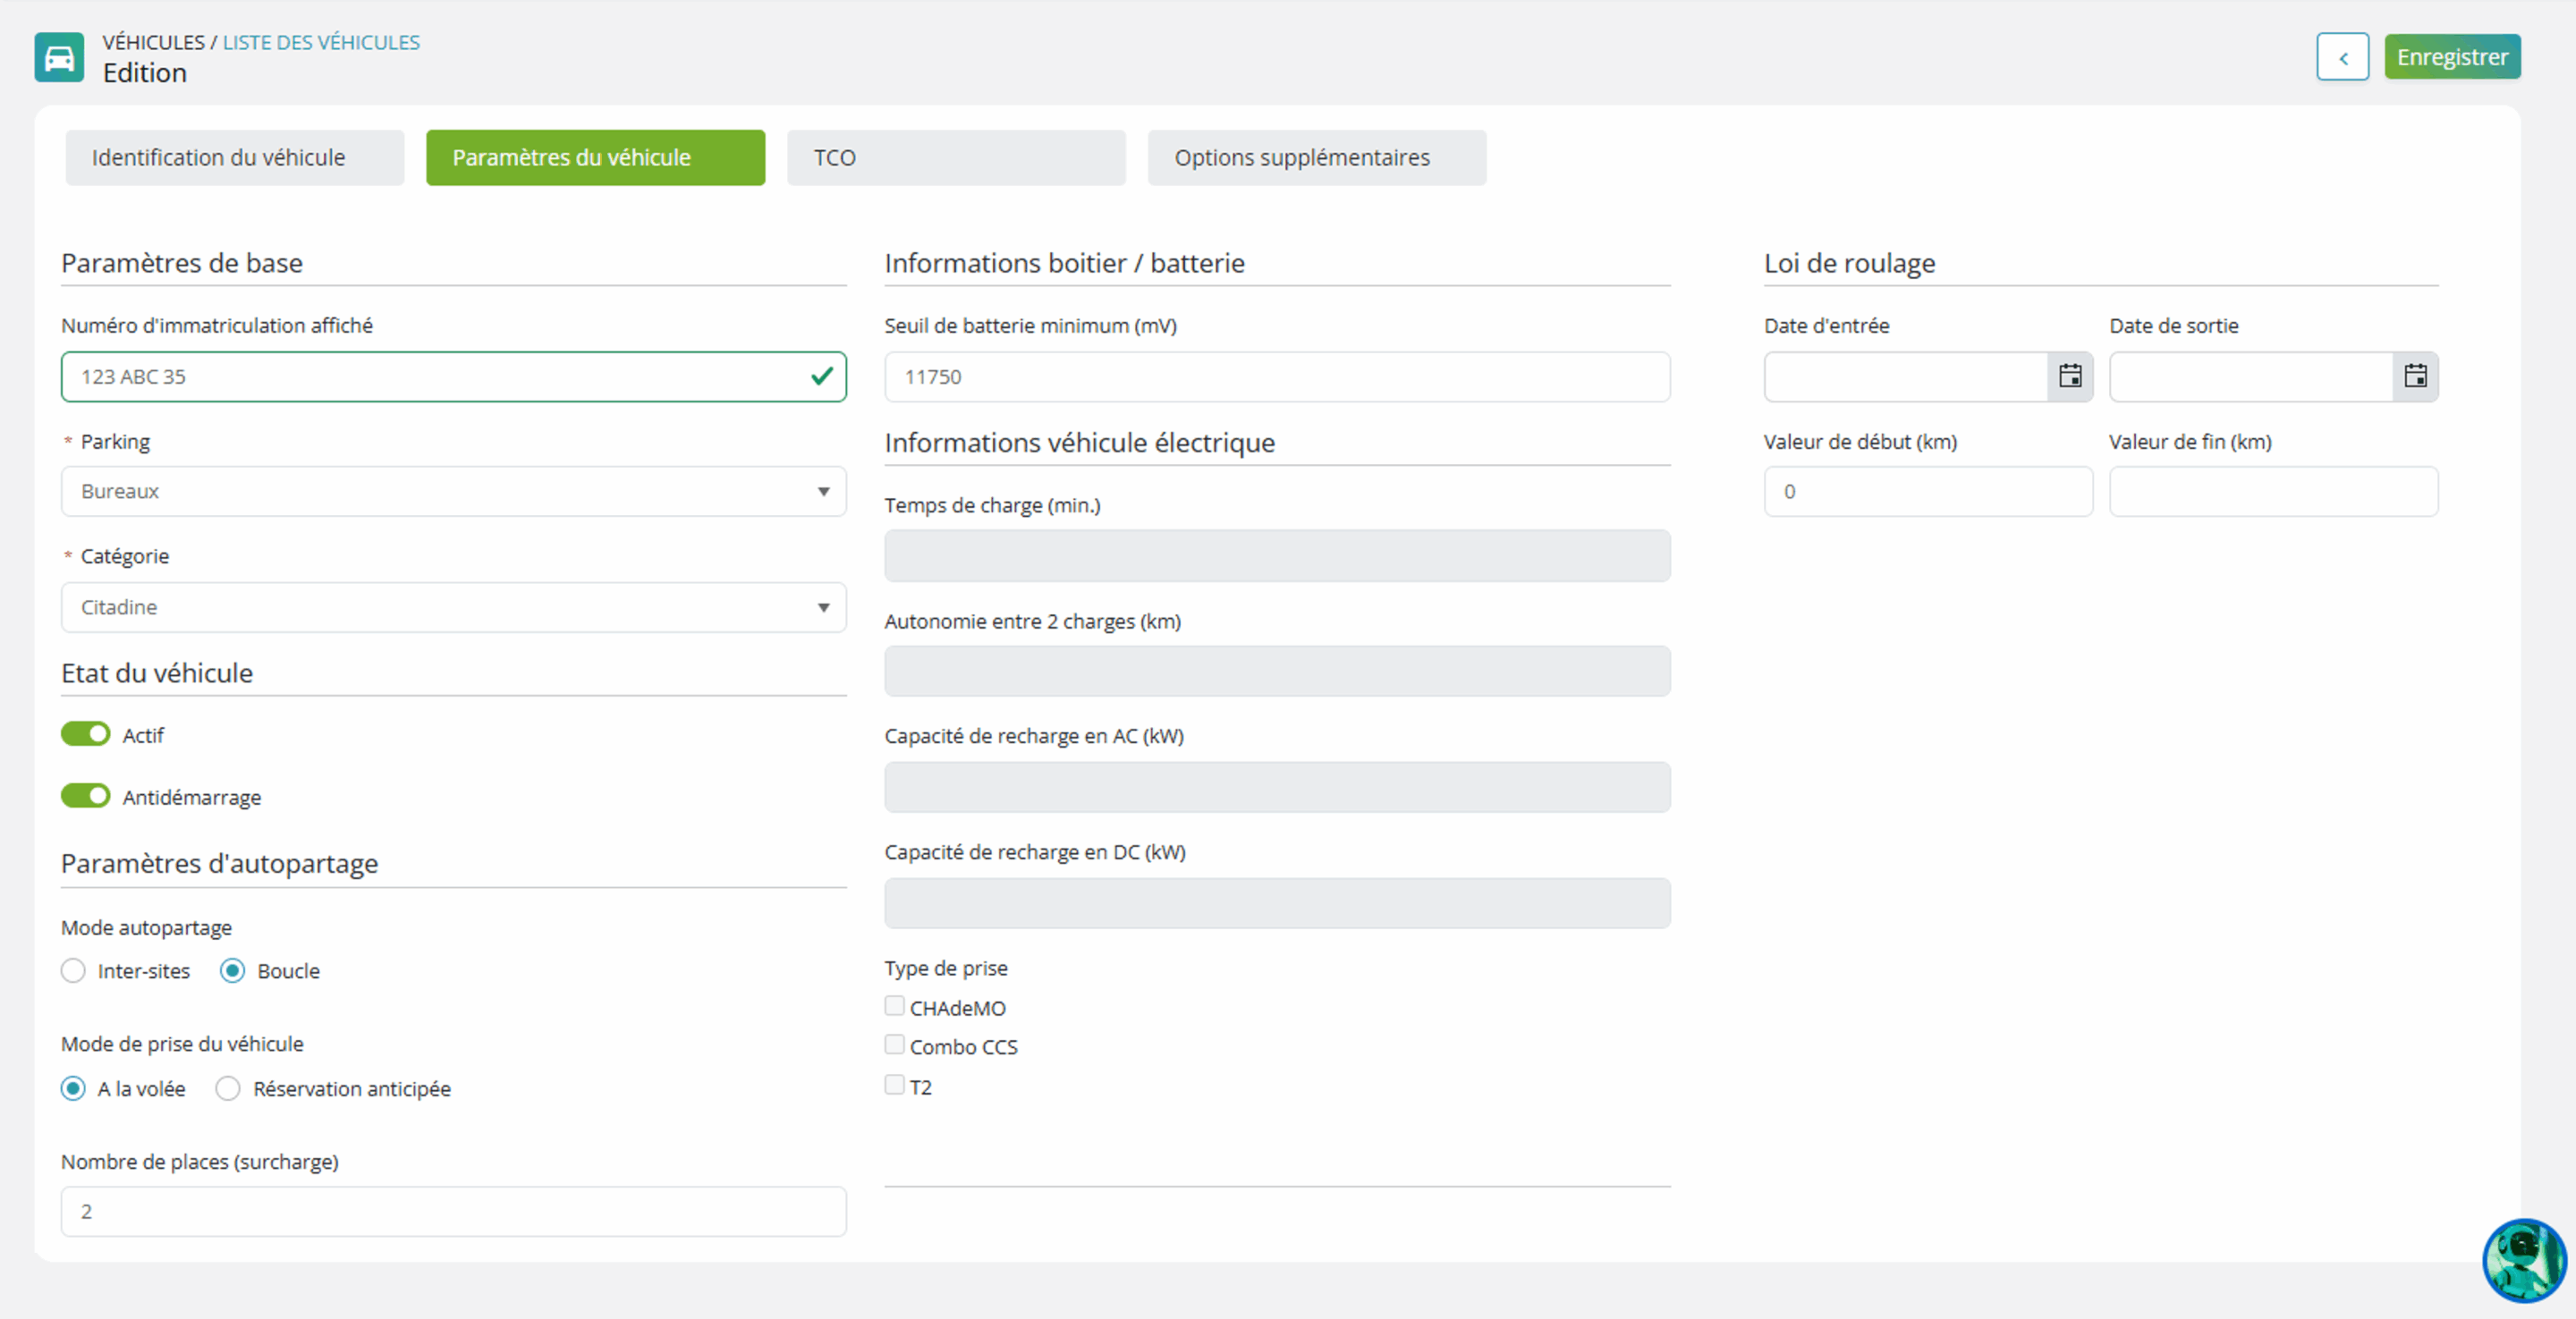Click the green validation checkmark in immatriculation field

pyautogui.click(x=821, y=376)
